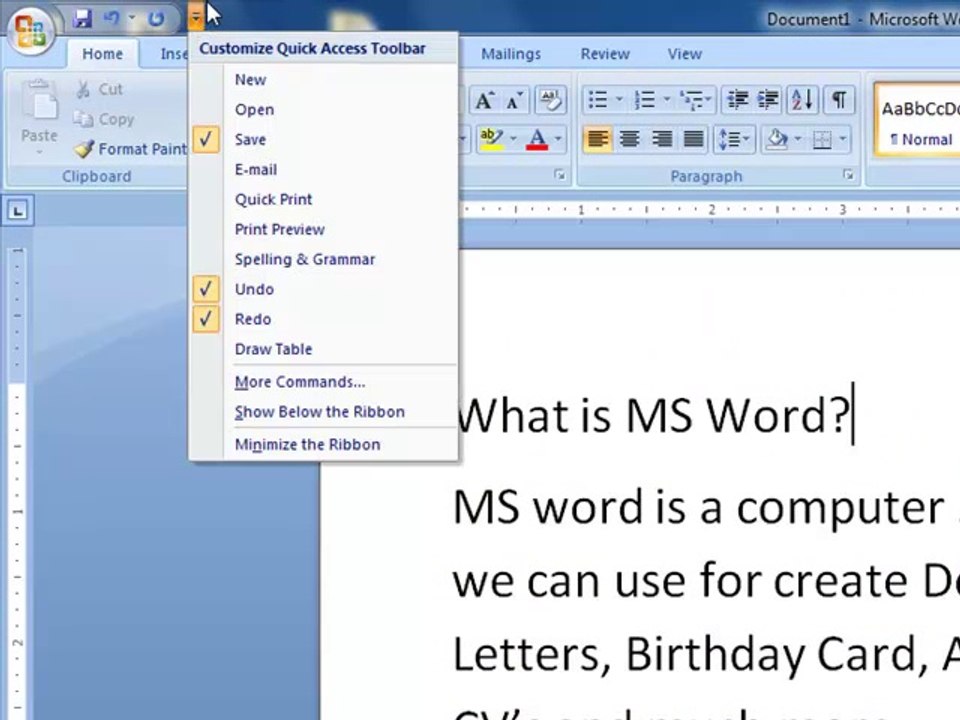Open the Undo history dropdown arrow

pyautogui.click(x=132, y=18)
